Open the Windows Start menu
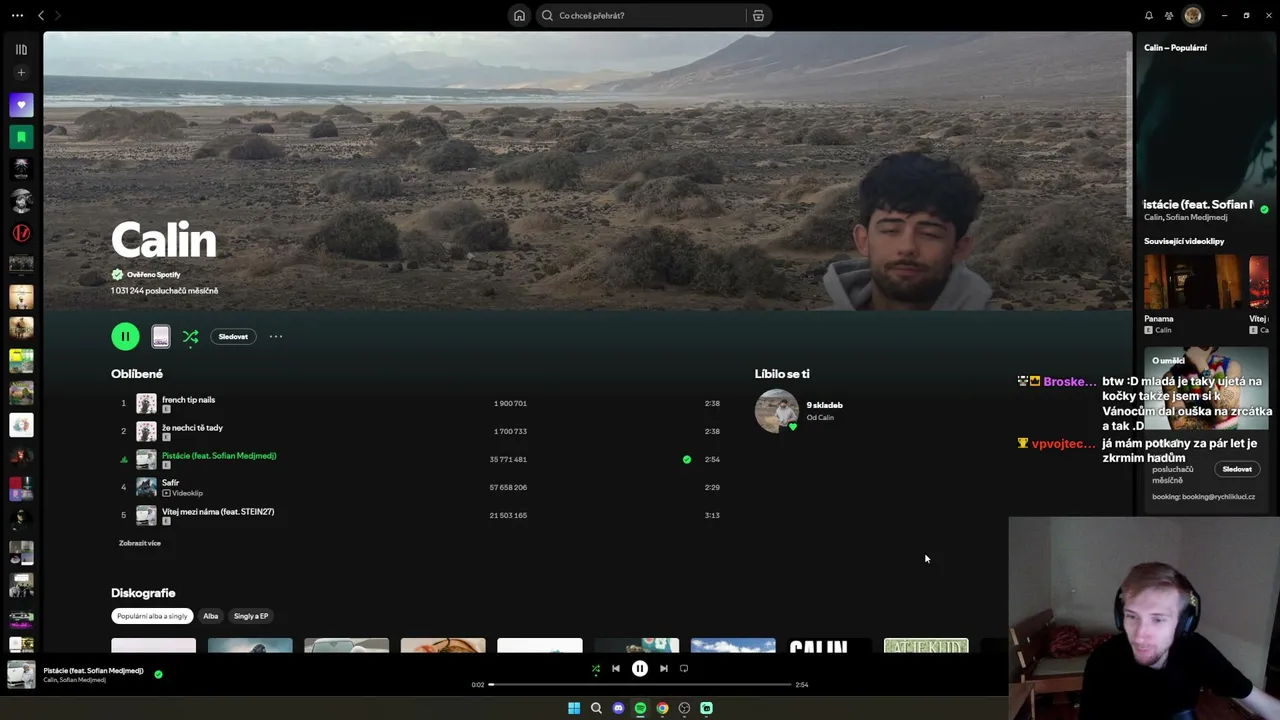Viewport: 1280px width, 720px height. [574, 708]
